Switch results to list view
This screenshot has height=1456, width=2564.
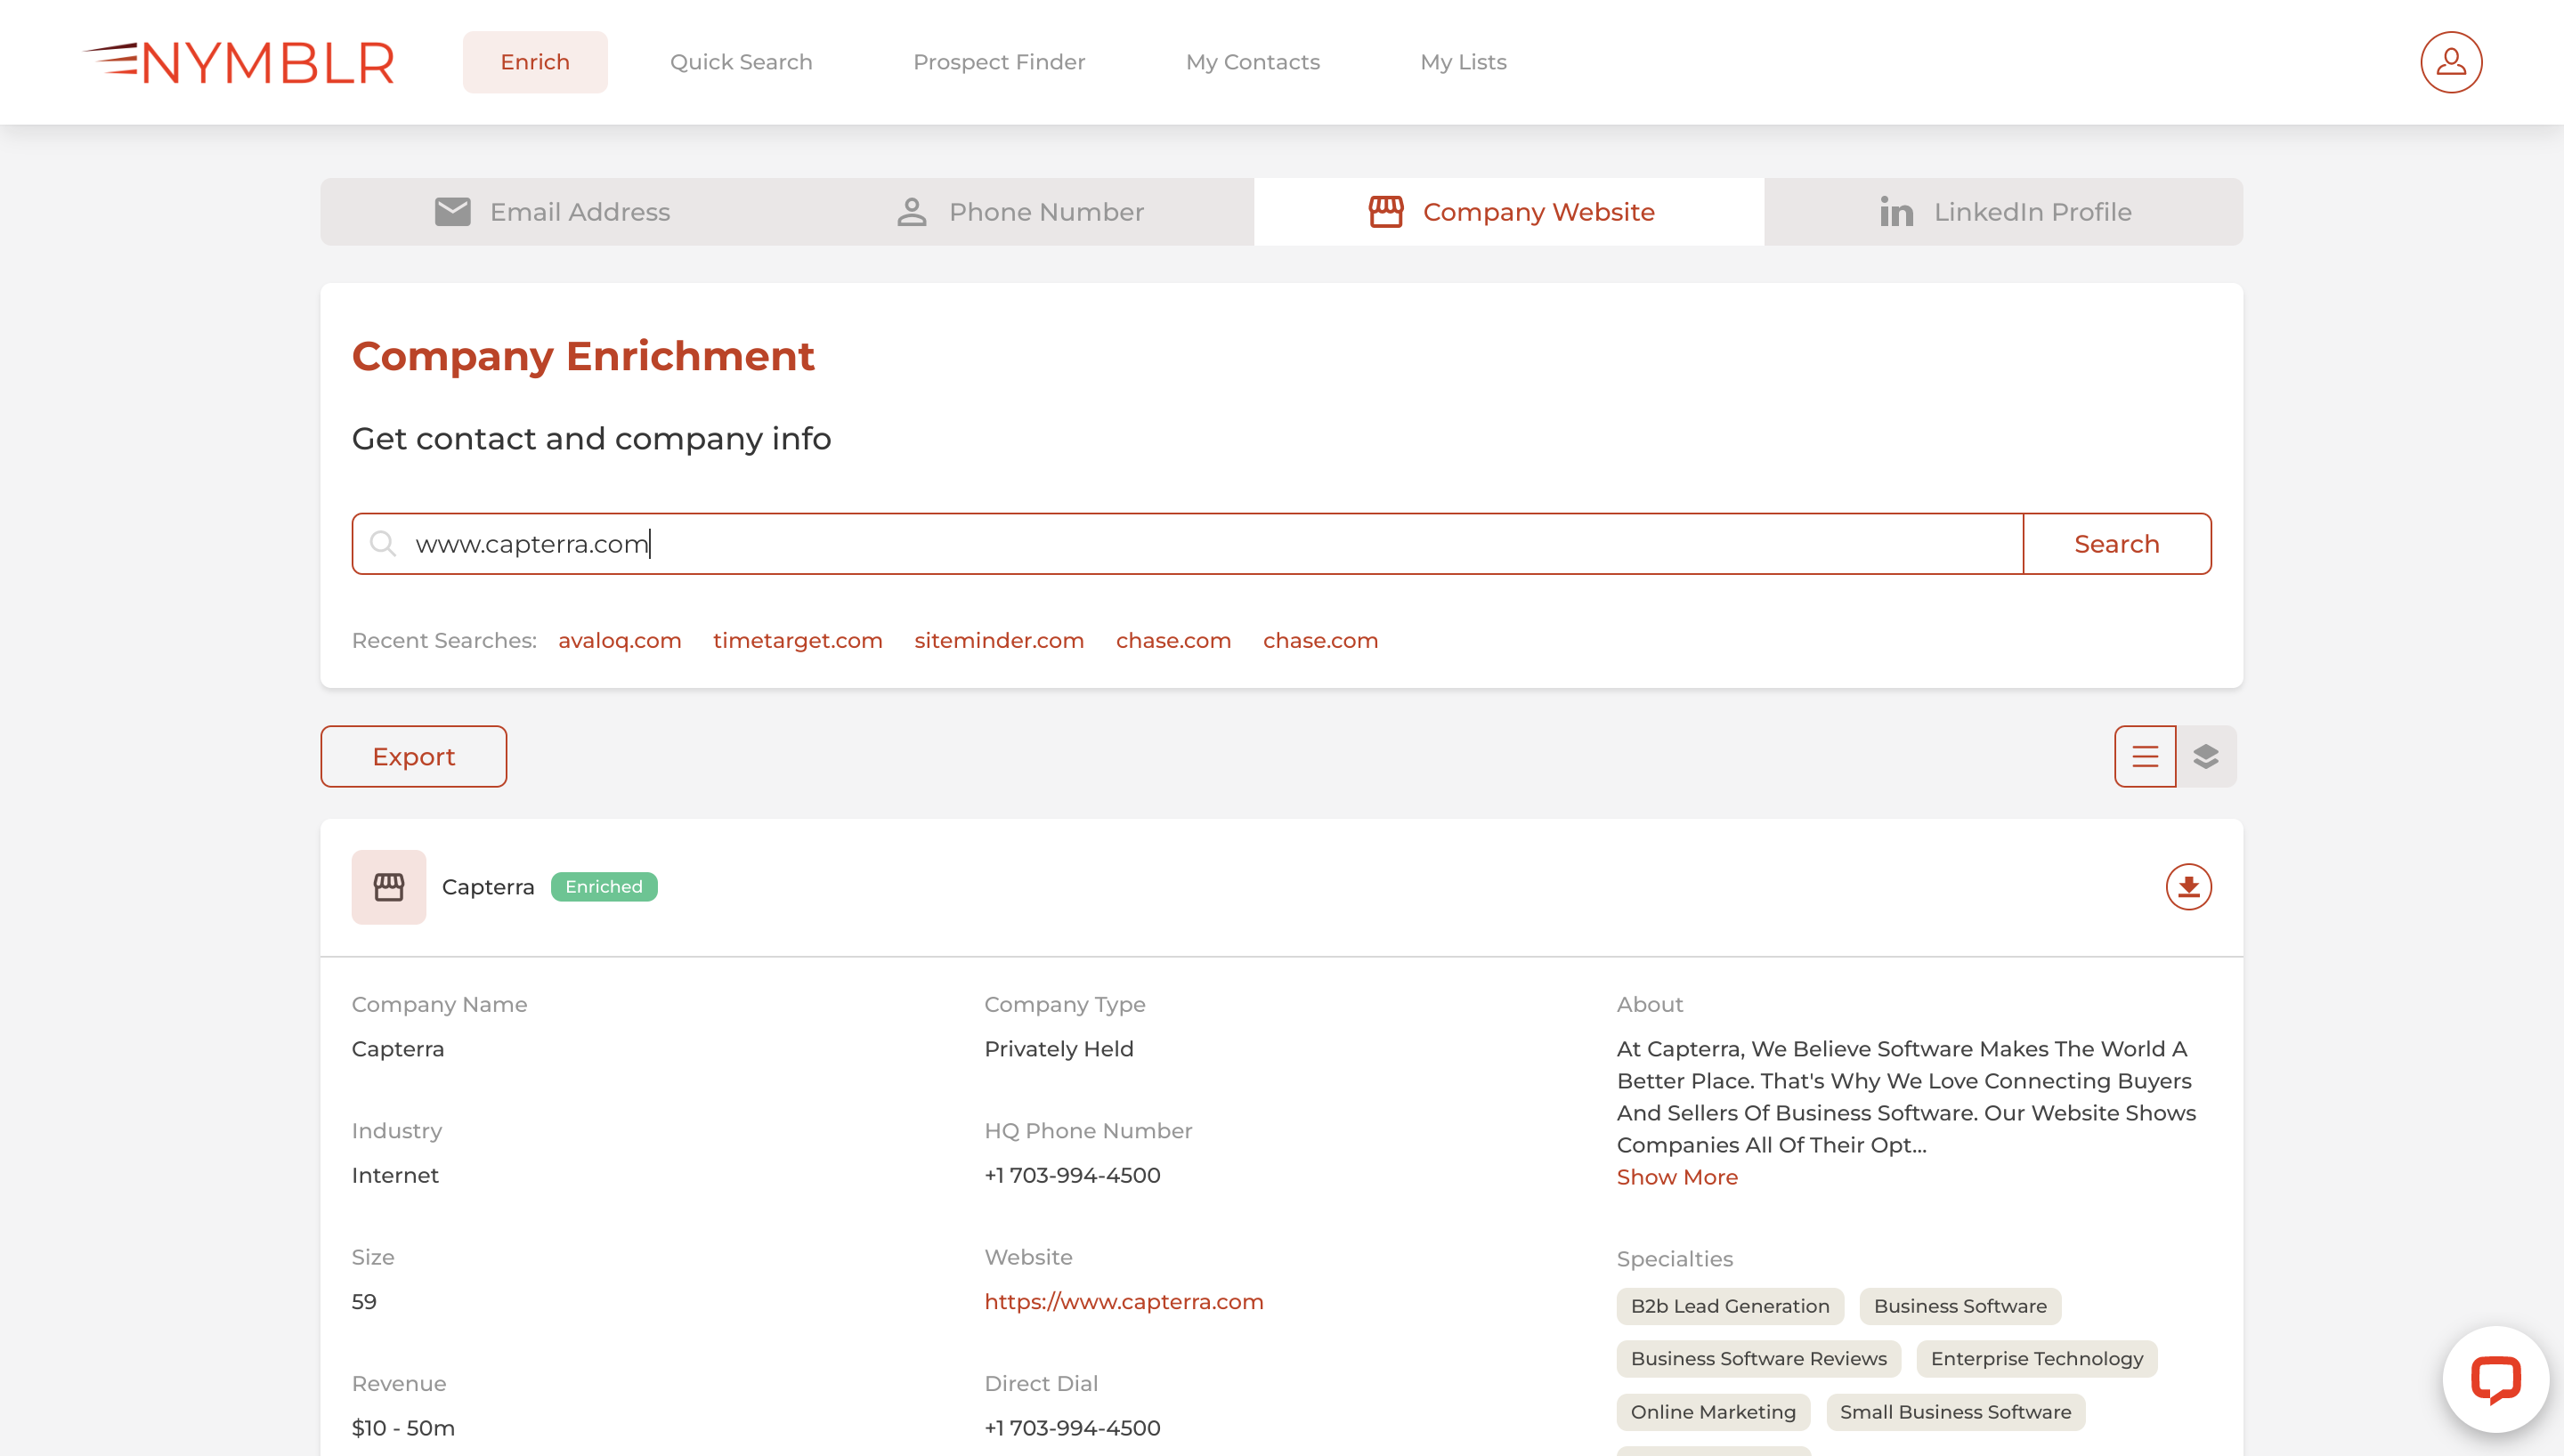pyautogui.click(x=2144, y=756)
